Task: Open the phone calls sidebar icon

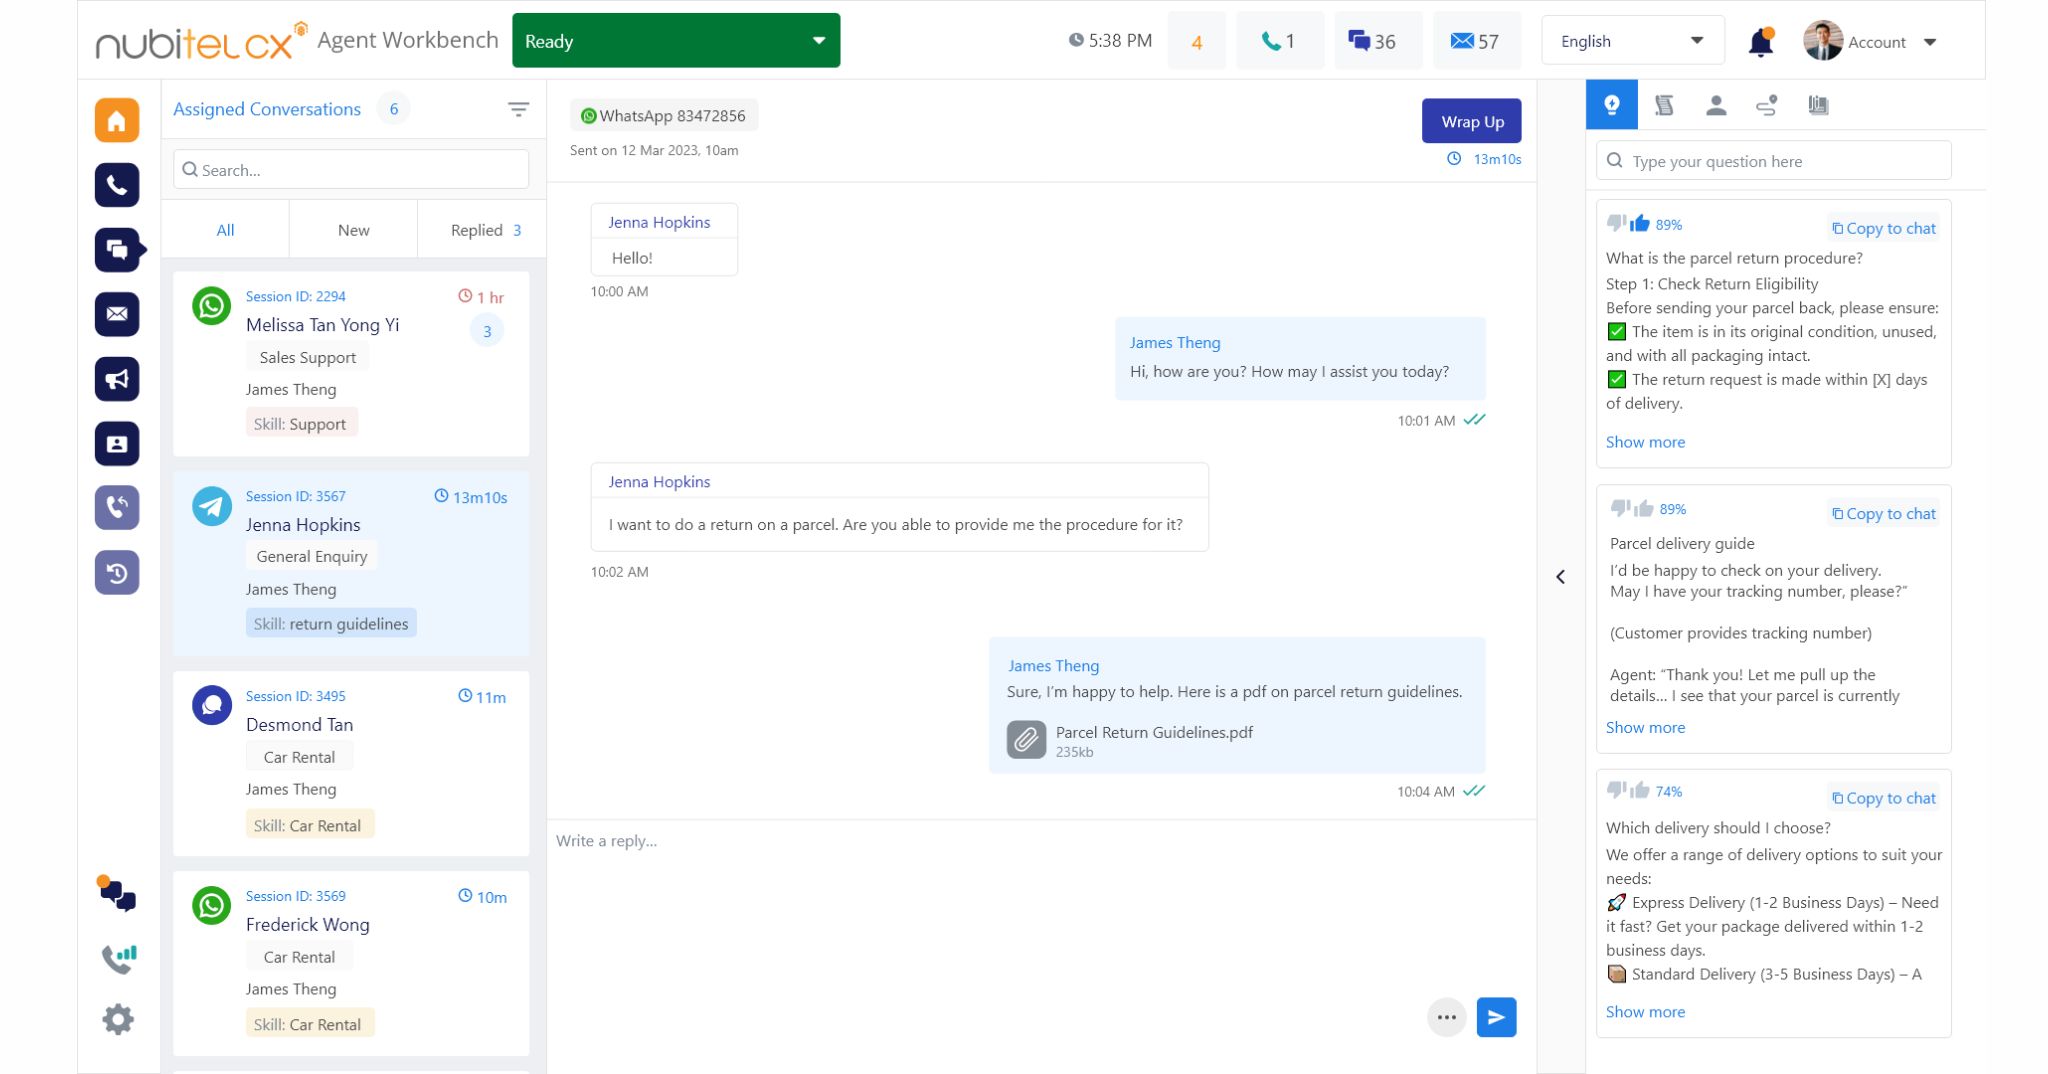Action: click(117, 185)
